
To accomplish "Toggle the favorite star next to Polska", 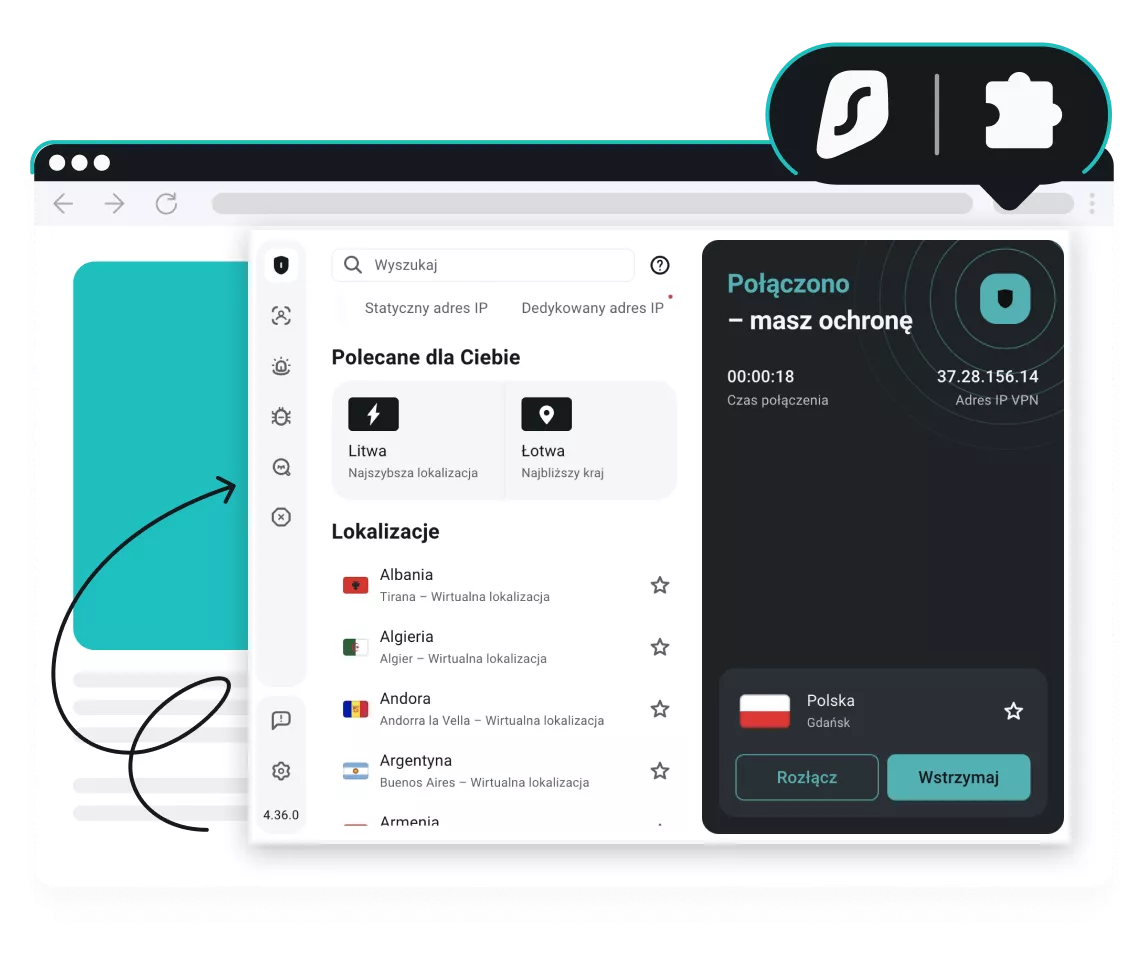I will (x=1013, y=711).
